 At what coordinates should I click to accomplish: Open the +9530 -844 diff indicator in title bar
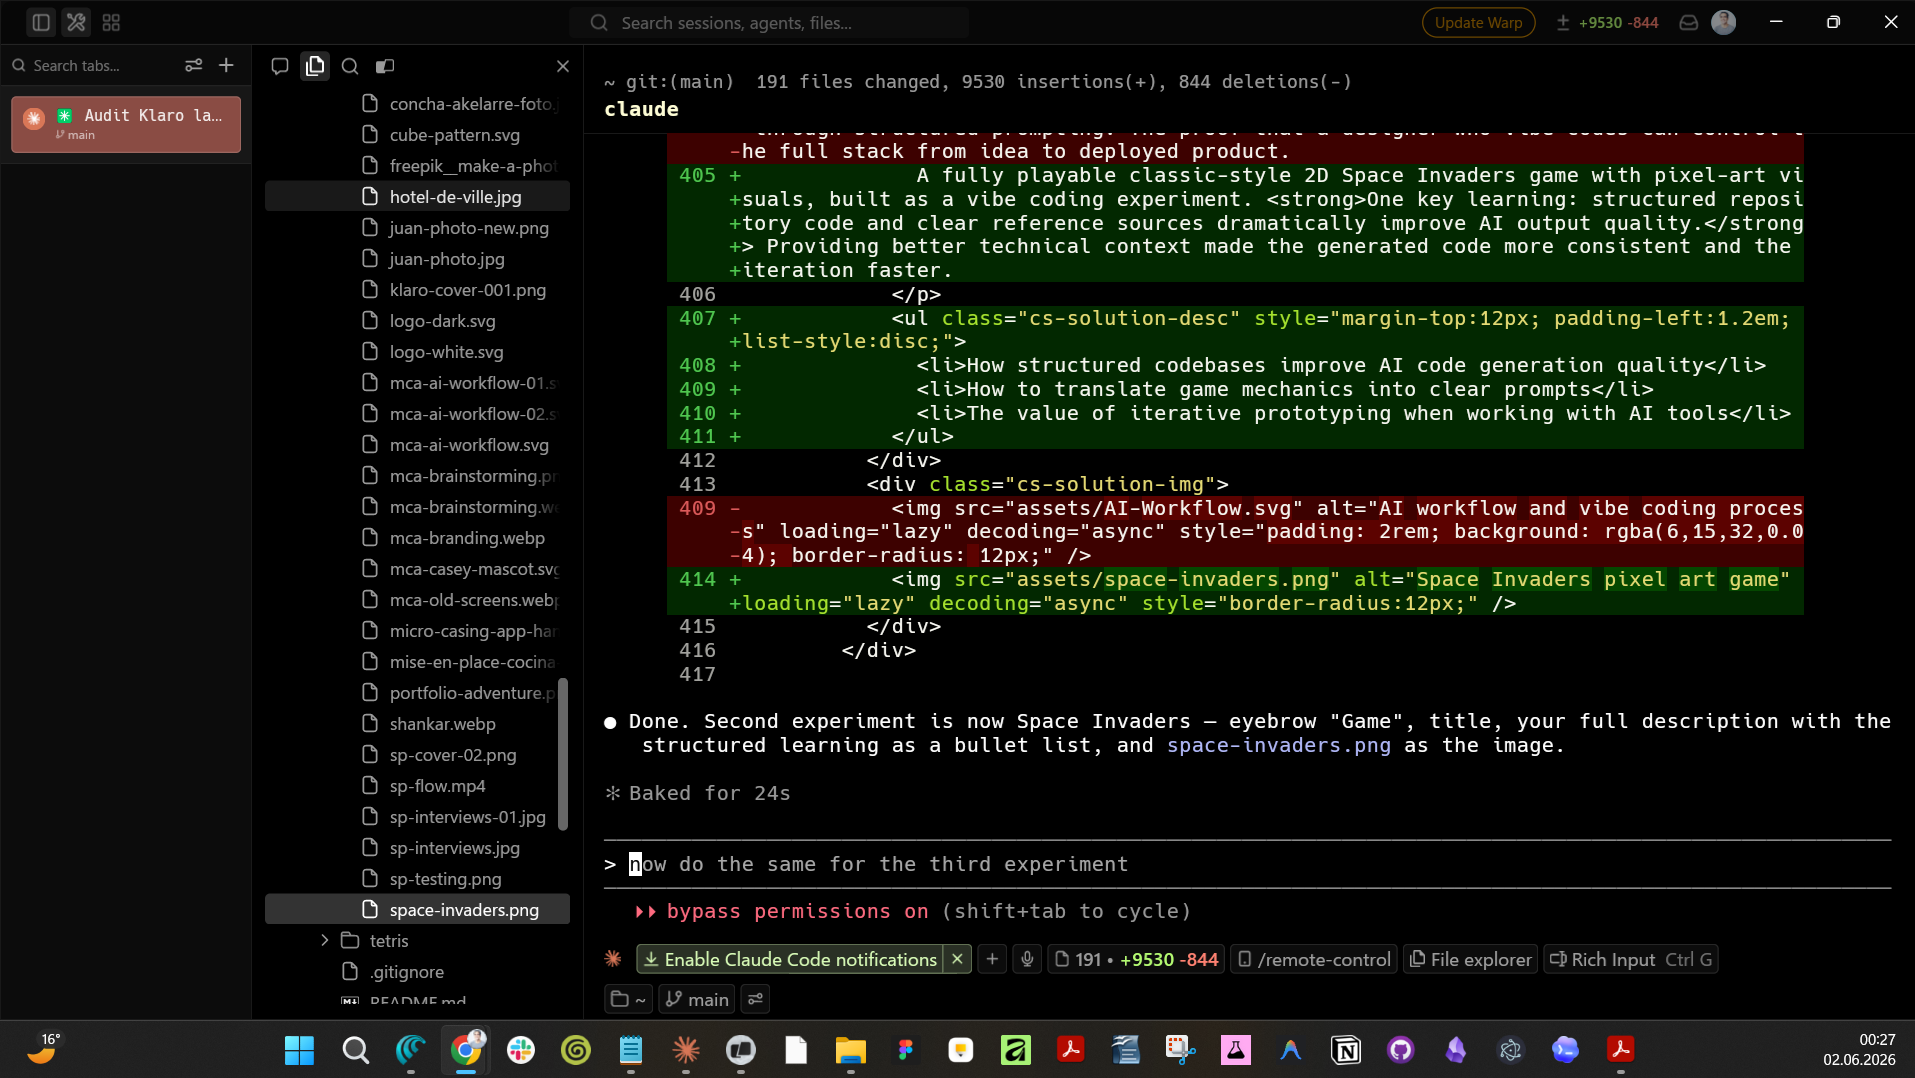(1607, 22)
